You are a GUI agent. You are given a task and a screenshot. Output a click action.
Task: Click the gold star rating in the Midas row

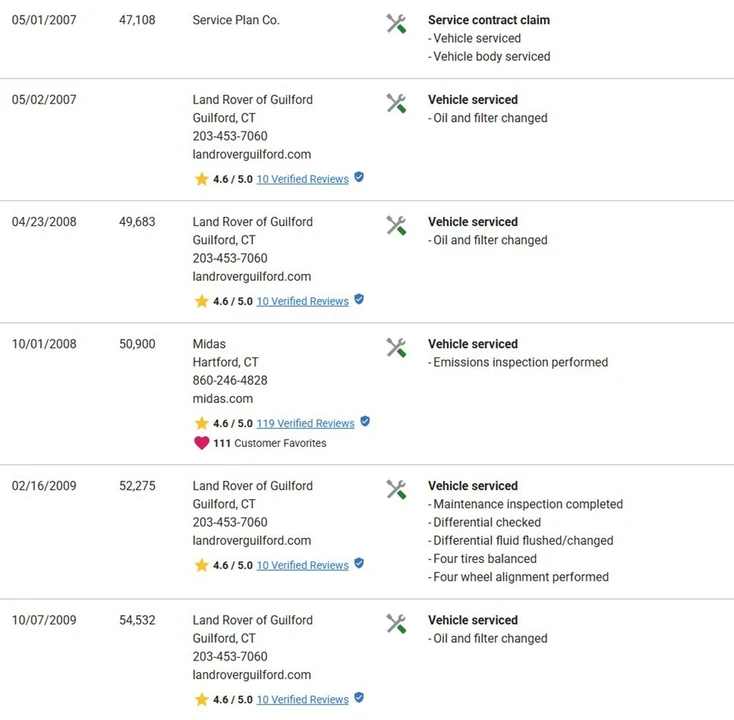click(202, 423)
